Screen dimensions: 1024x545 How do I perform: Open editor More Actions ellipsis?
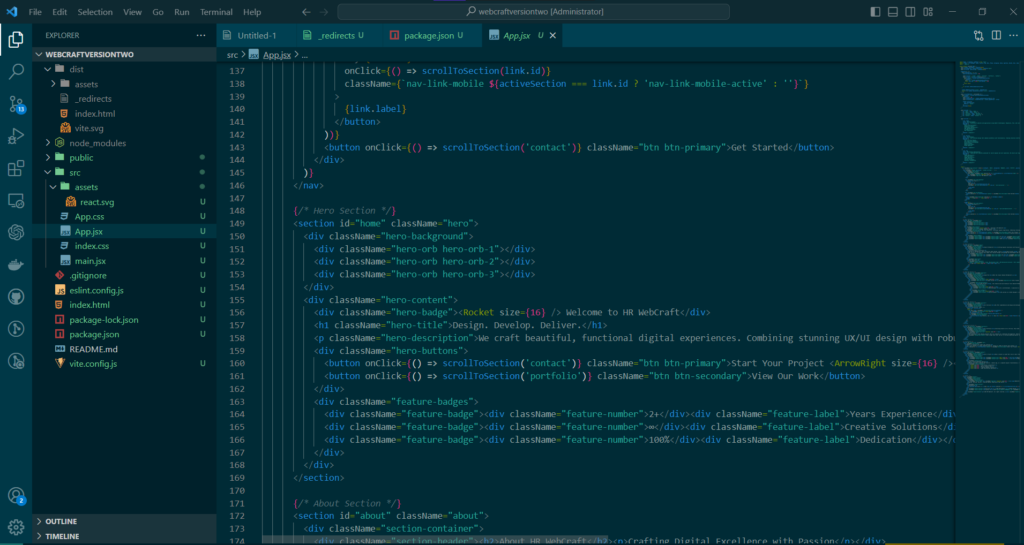pos(1013,35)
